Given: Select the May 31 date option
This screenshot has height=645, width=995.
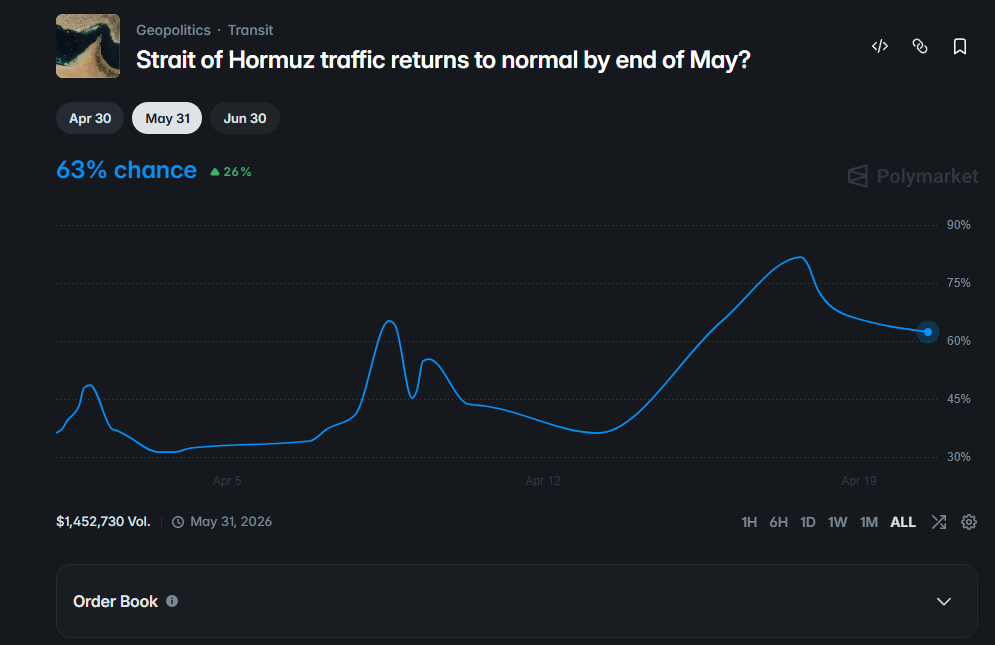Looking at the screenshot, I should pyautogui.click(x=167, y=118).
